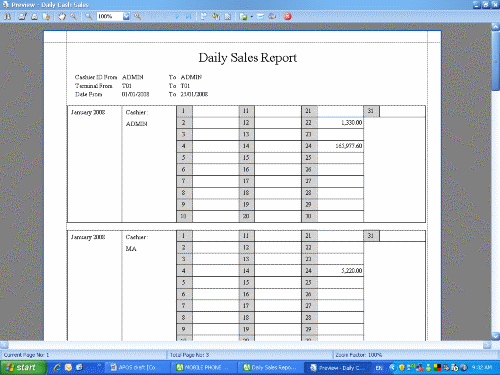Image resolution: width=500 pixels, height=375 pixels.
Task: Click the vertical scrollbar up arrow
Action: 496,27
